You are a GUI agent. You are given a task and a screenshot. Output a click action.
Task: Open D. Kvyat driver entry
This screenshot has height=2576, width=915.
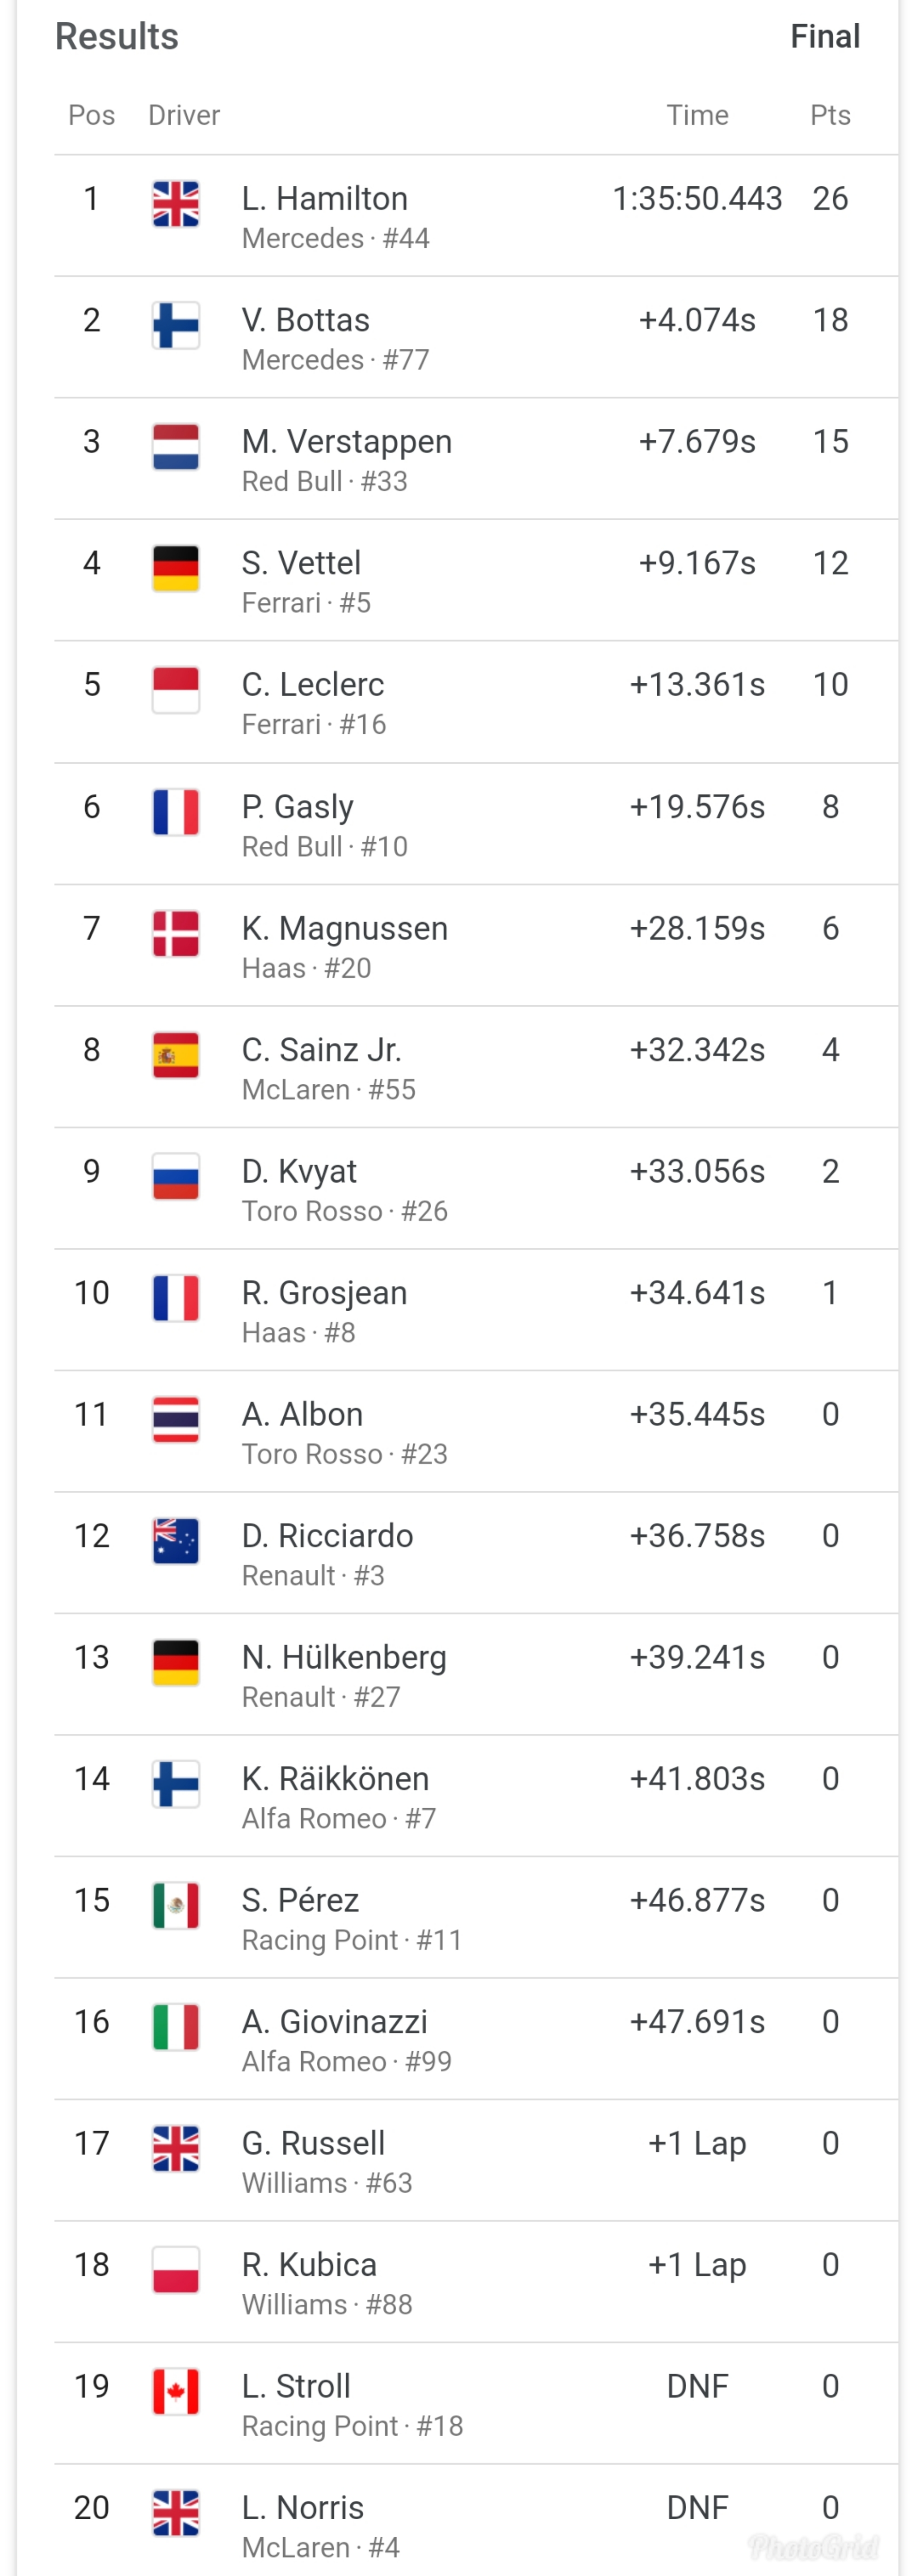point(299,1171)
